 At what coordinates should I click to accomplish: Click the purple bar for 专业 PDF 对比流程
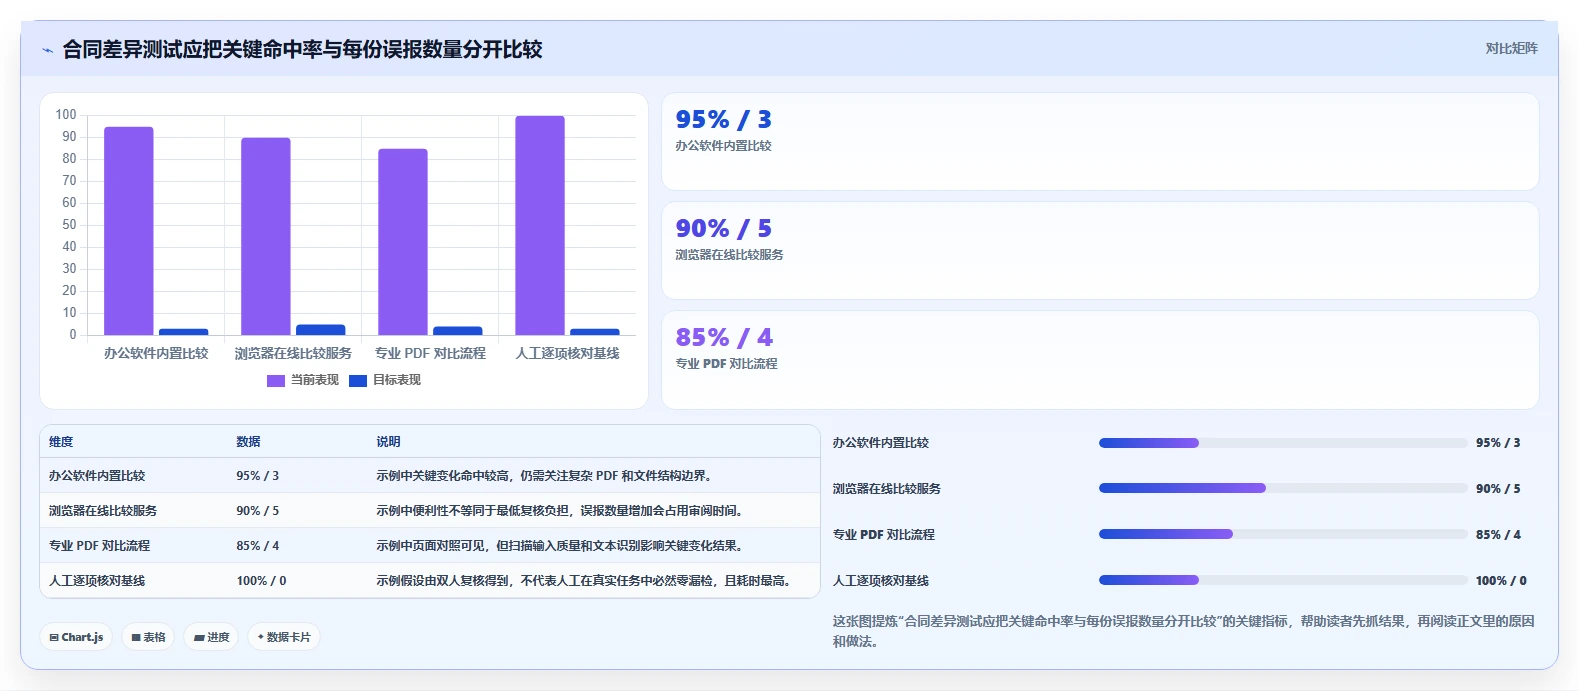tap(403, 242)
